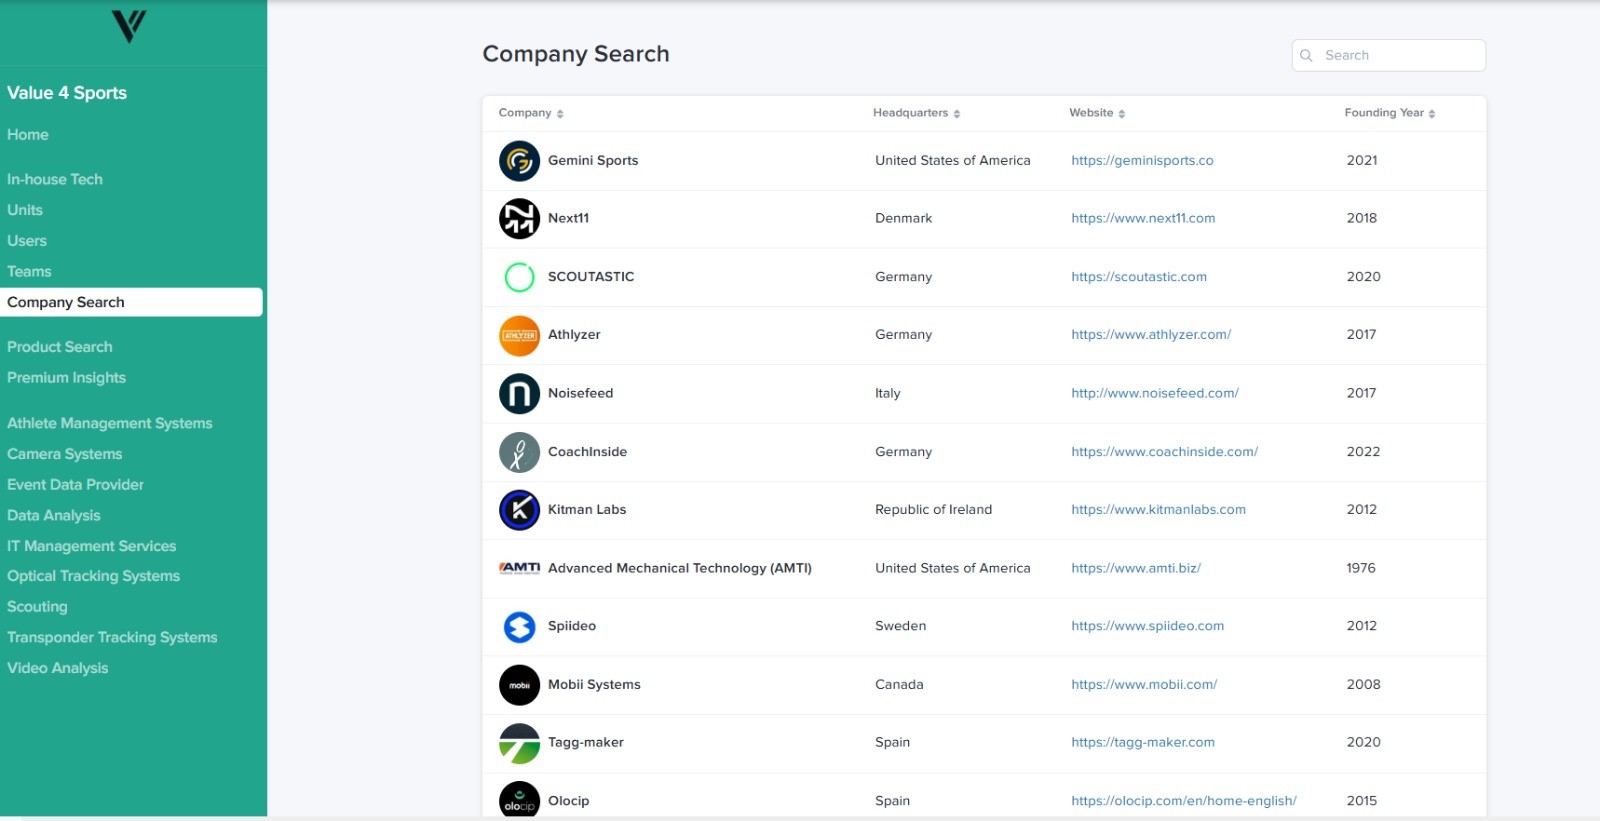Viewport: 1600px width, 821px height.
Task: Open Scouting category in sidebar
Action: [38, 607]
